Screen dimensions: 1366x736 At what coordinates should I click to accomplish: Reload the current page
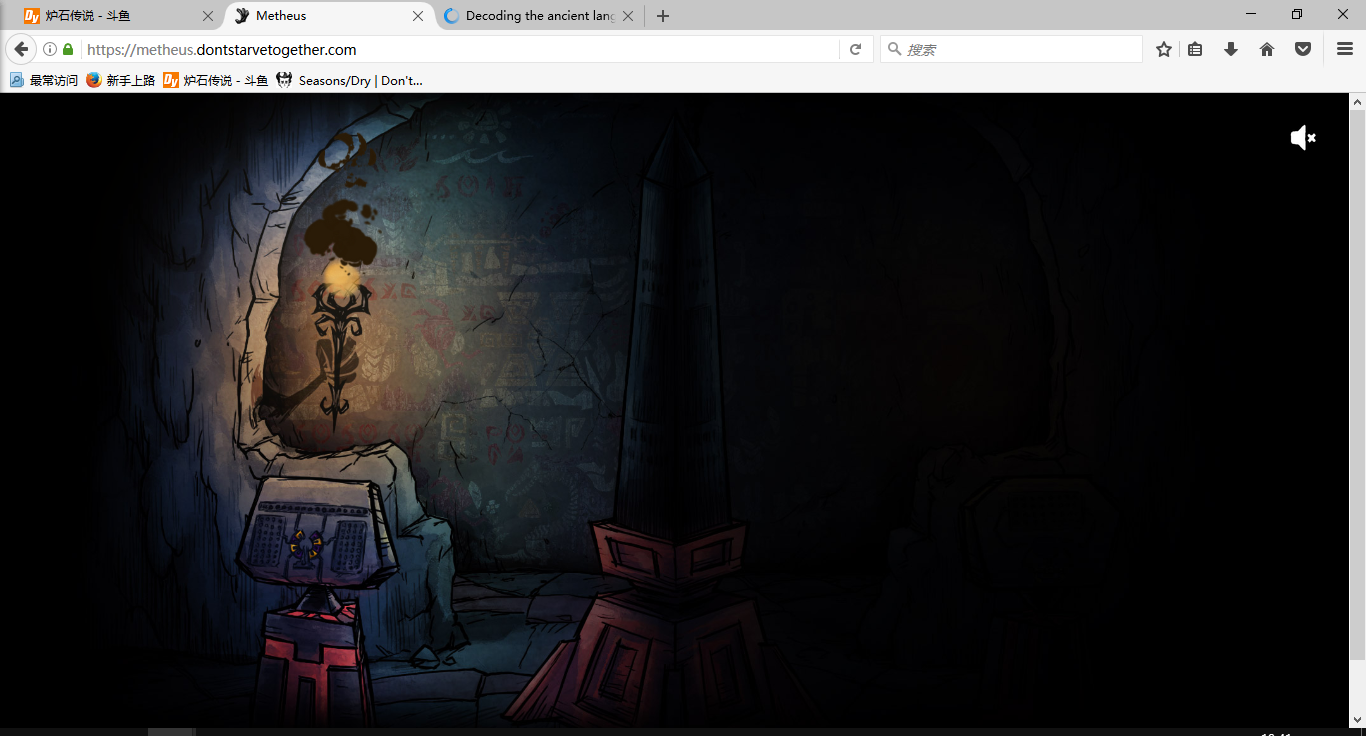click(x=855, y=49)
